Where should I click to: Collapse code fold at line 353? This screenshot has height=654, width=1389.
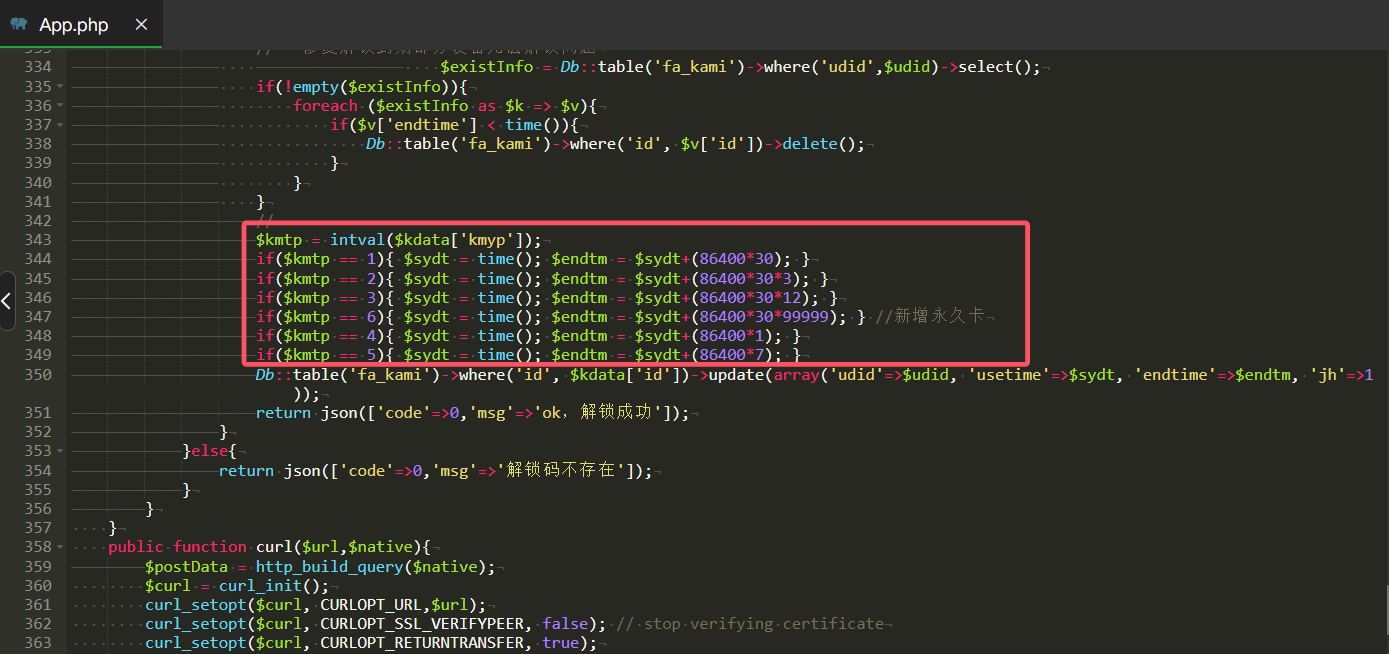tap(59, 451)
